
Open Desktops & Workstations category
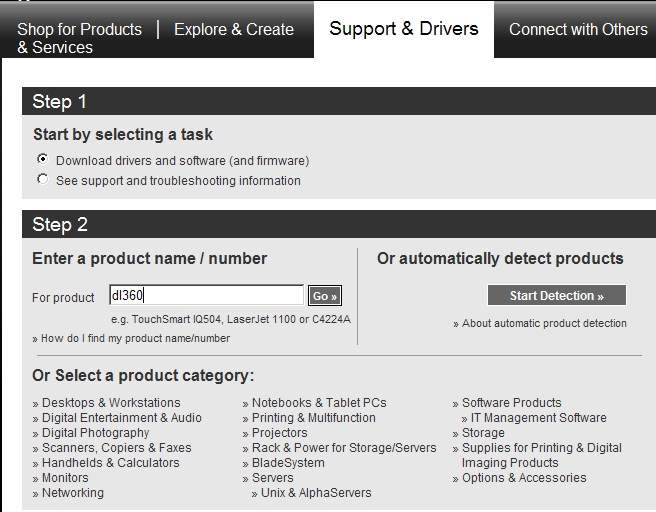[x=111, y=402]
